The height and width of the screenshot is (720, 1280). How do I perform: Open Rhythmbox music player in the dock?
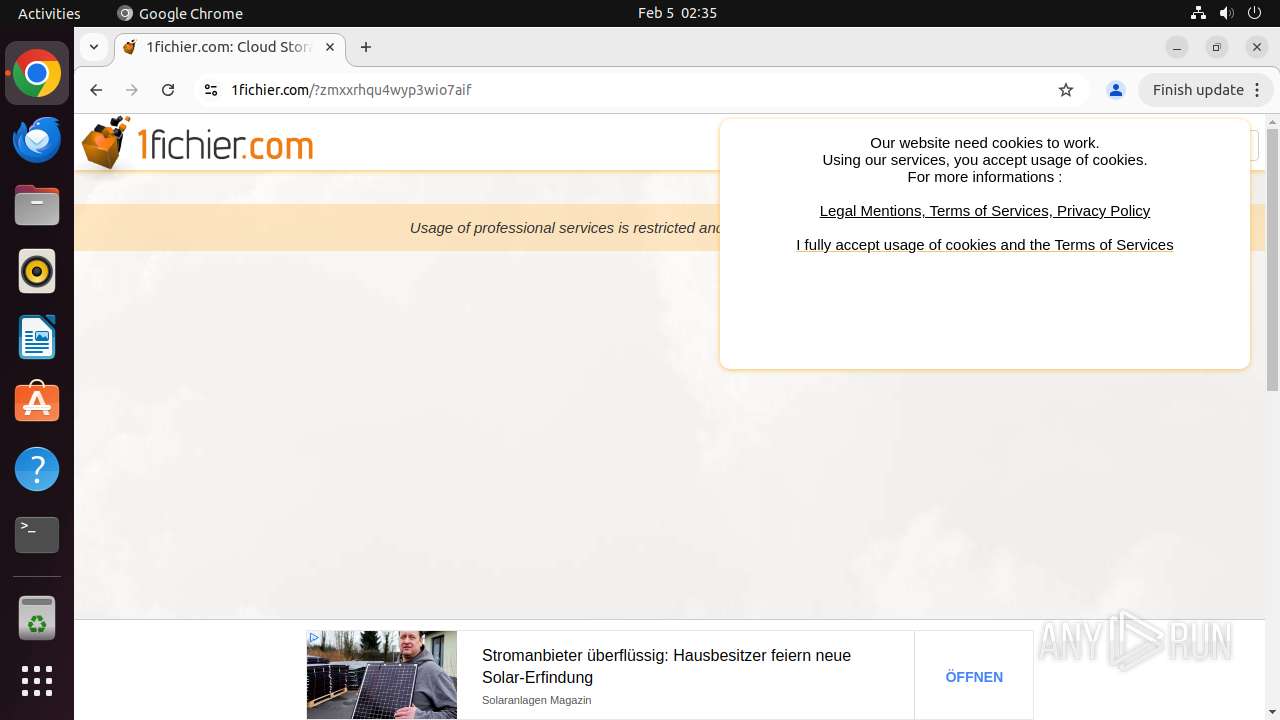(x=37, y=272)
